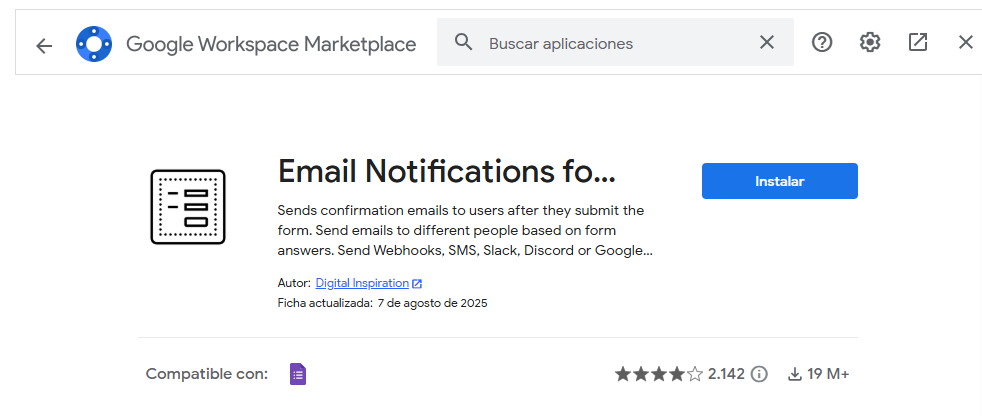982x416 pixels.
Task: Open the Digital Inspiration author link
Action: tap(362, 283)
